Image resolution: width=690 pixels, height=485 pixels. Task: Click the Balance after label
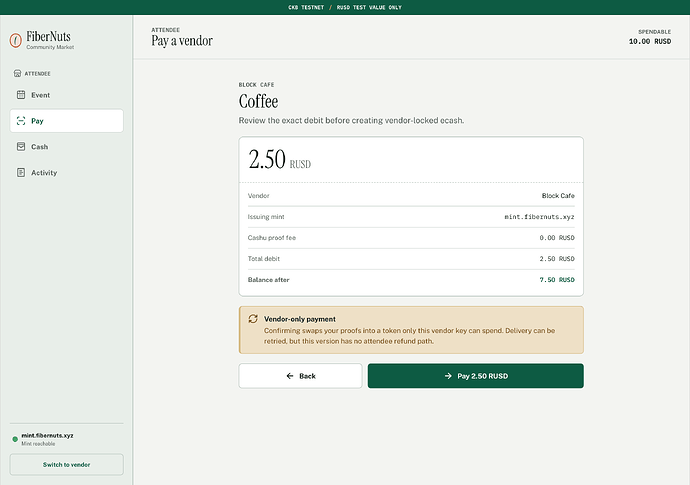coord(268,280)
